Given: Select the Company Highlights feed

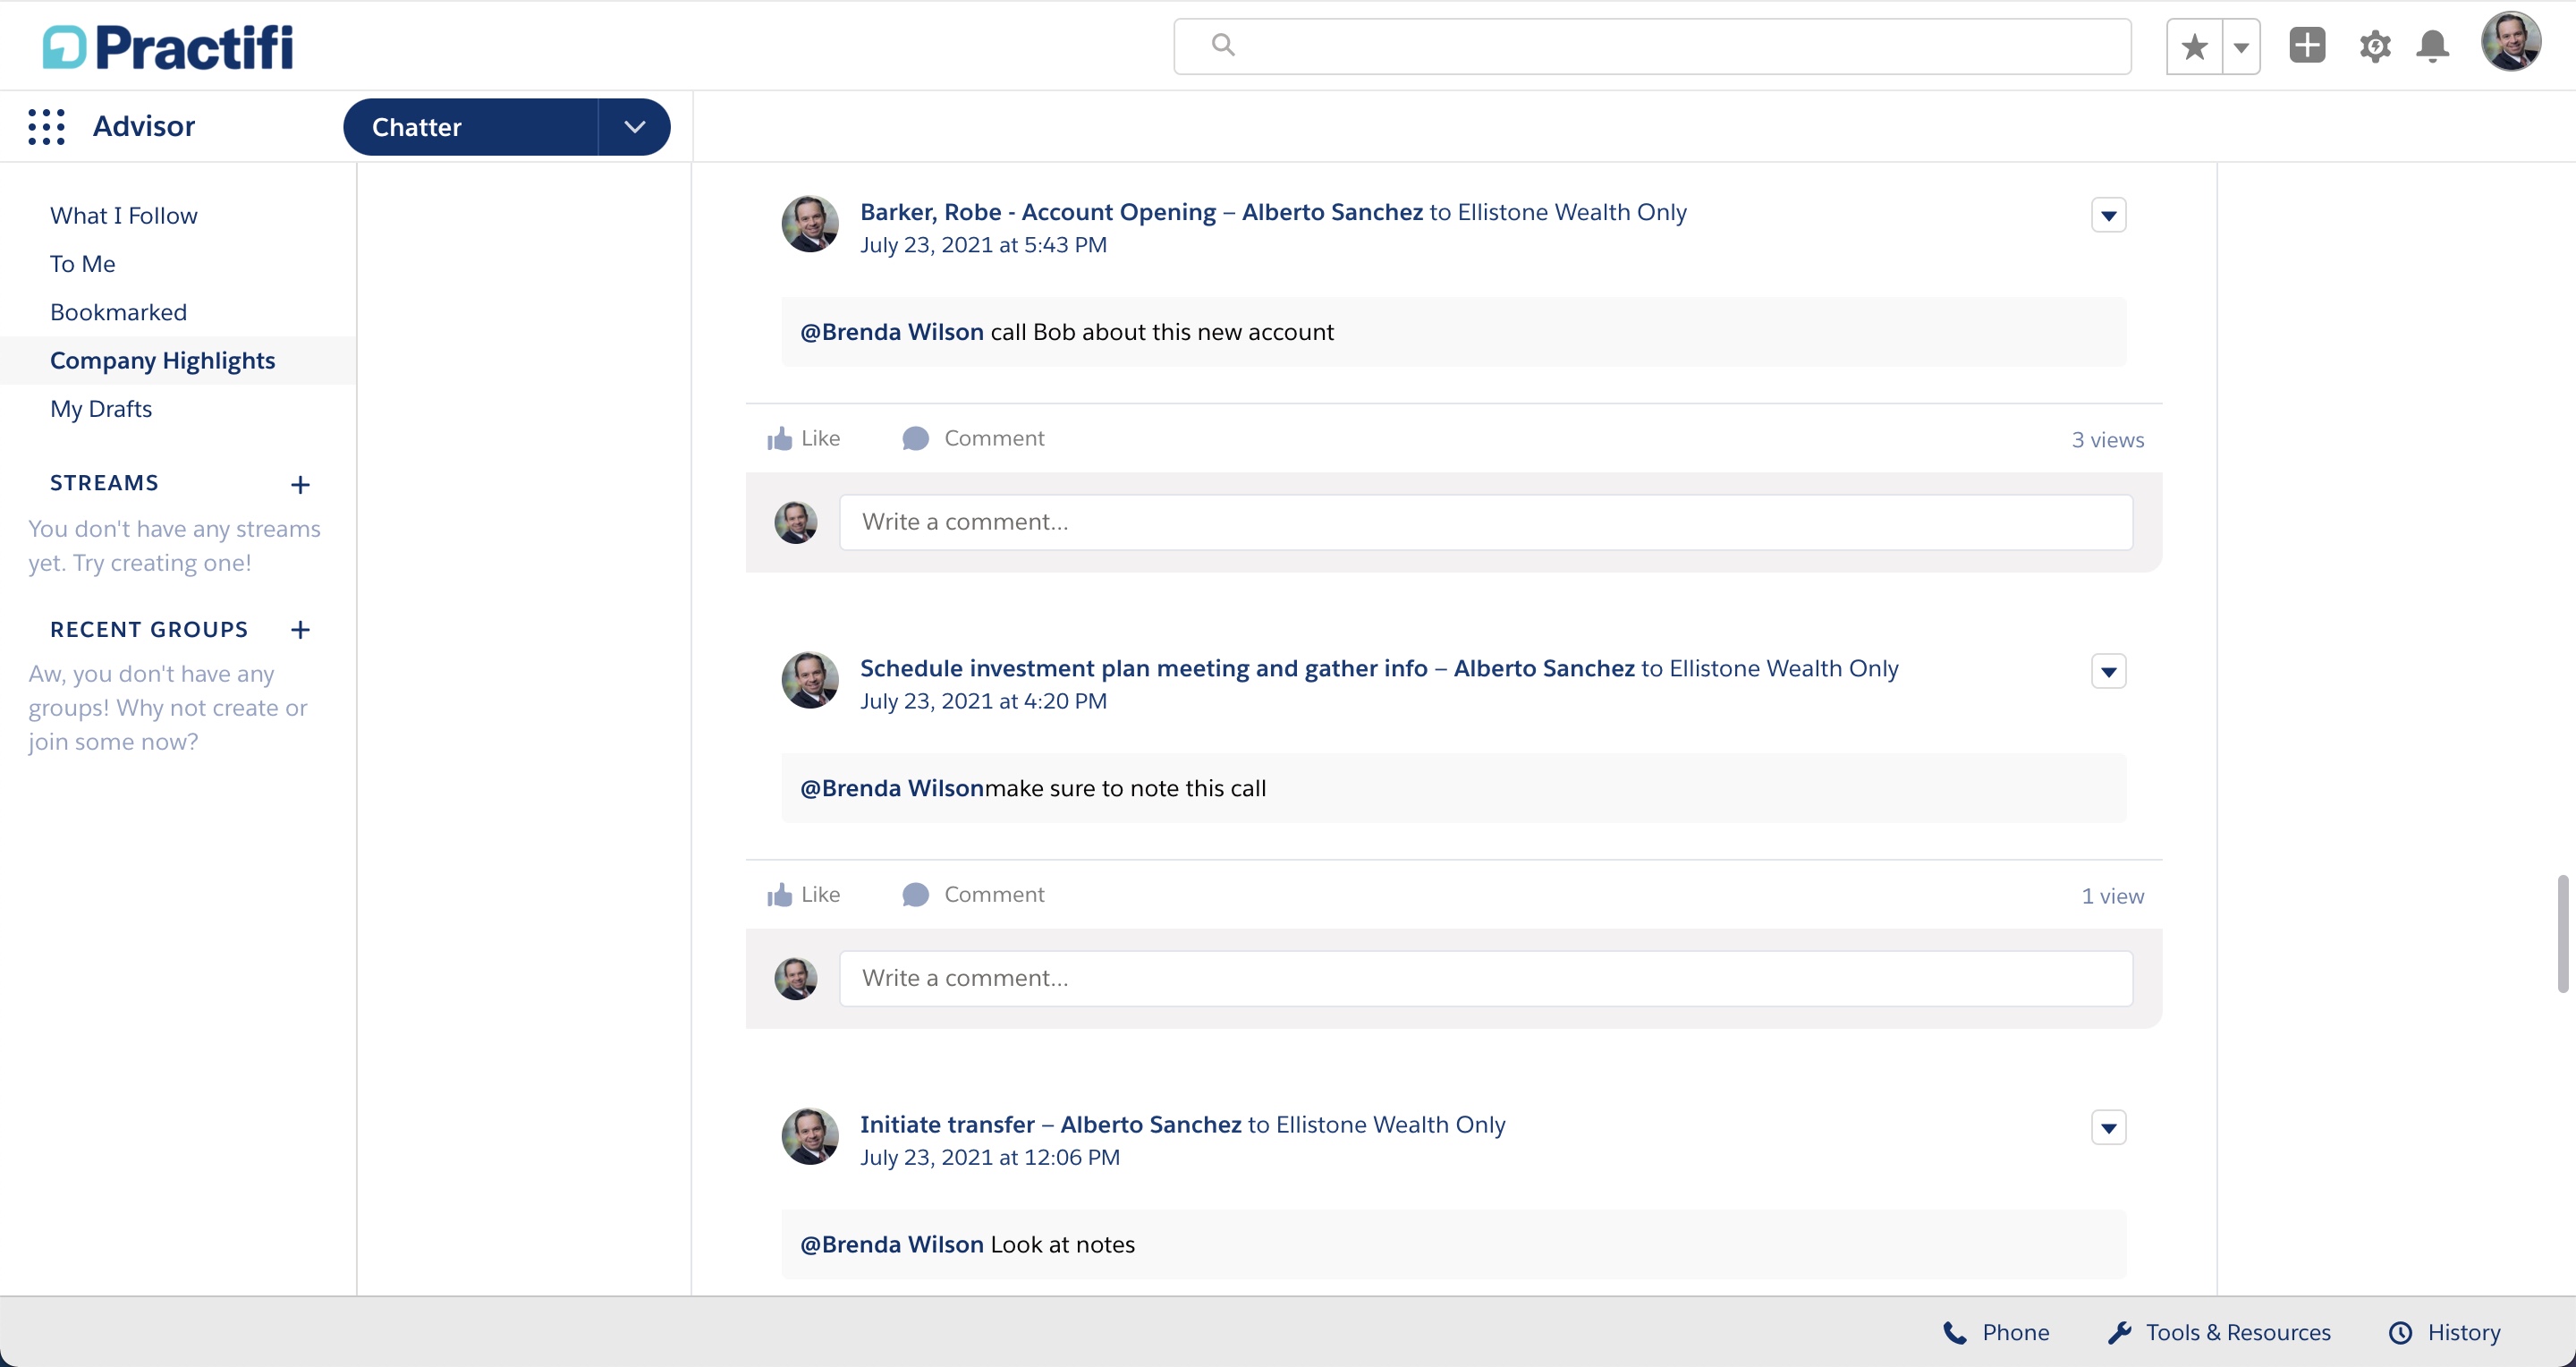Looking at the screenshot, I should [162, 361].
